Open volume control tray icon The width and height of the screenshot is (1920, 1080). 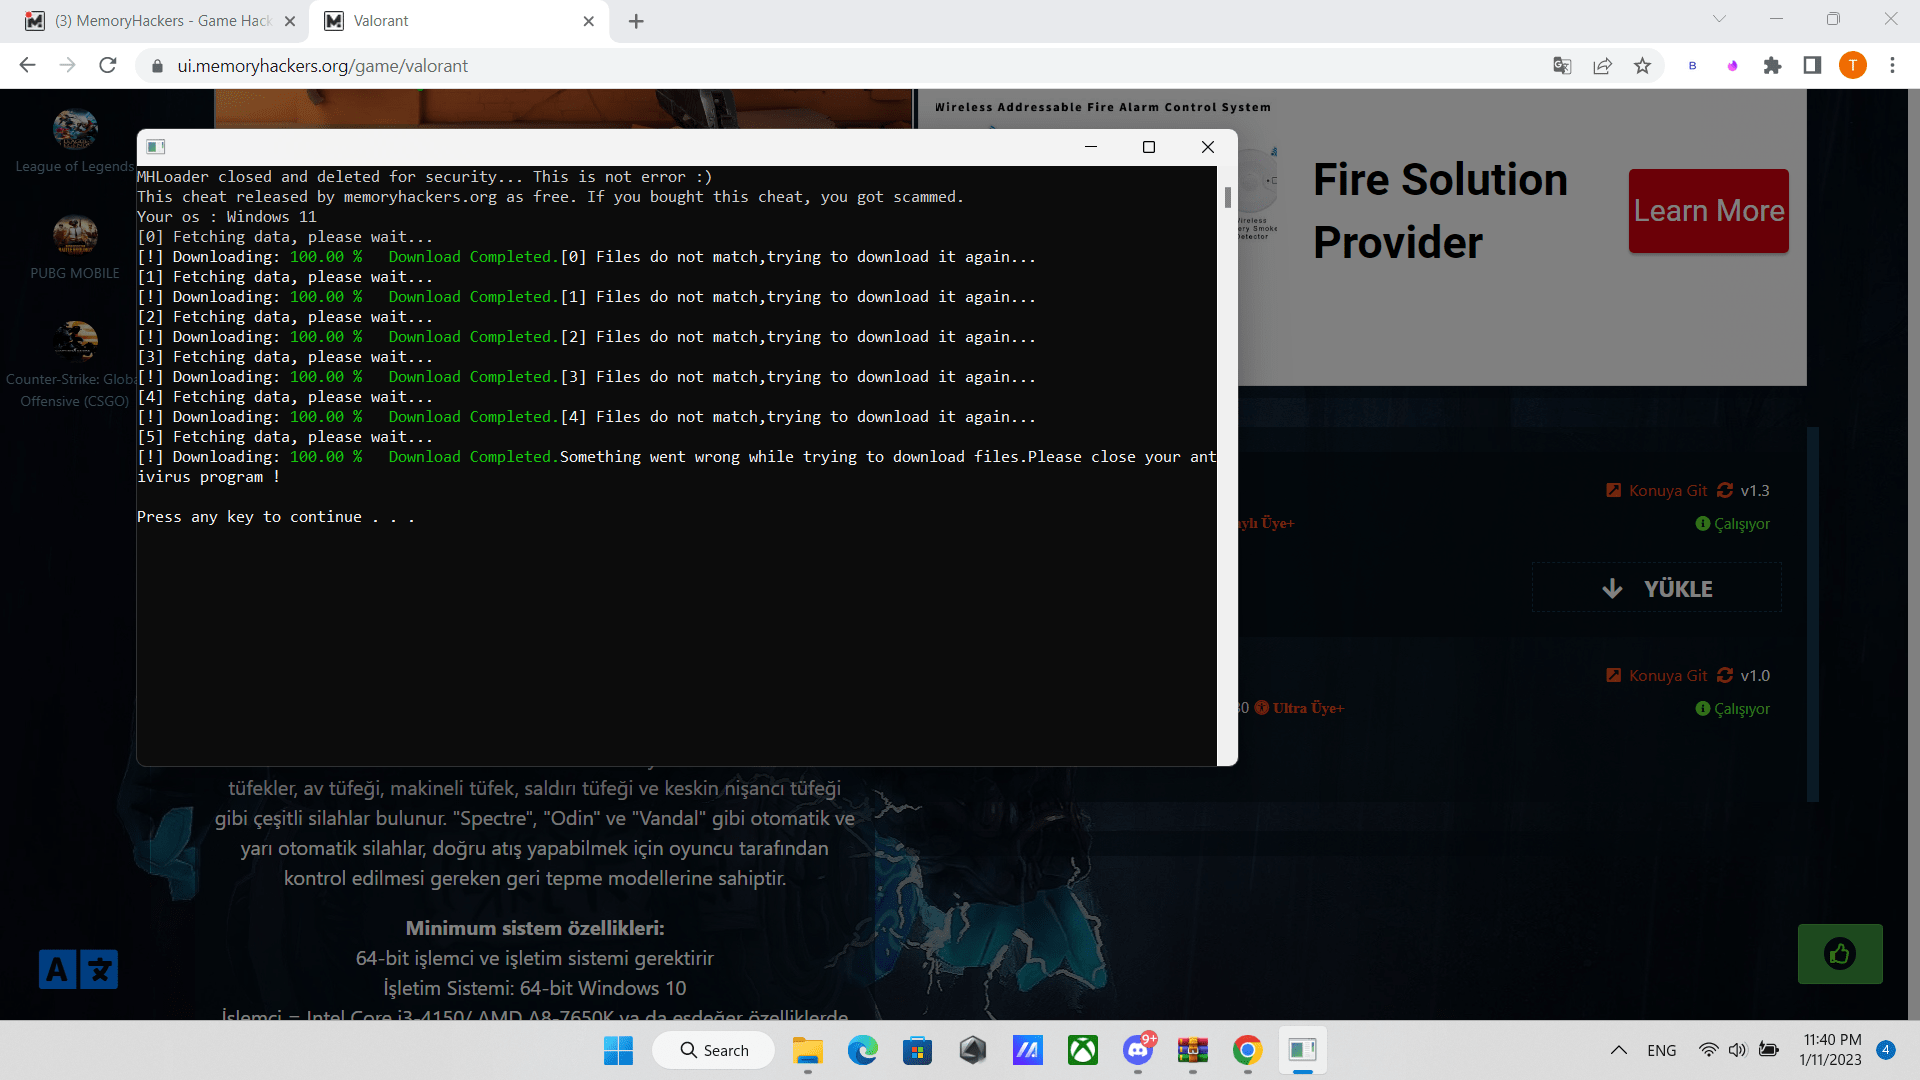[1738, 1050]
